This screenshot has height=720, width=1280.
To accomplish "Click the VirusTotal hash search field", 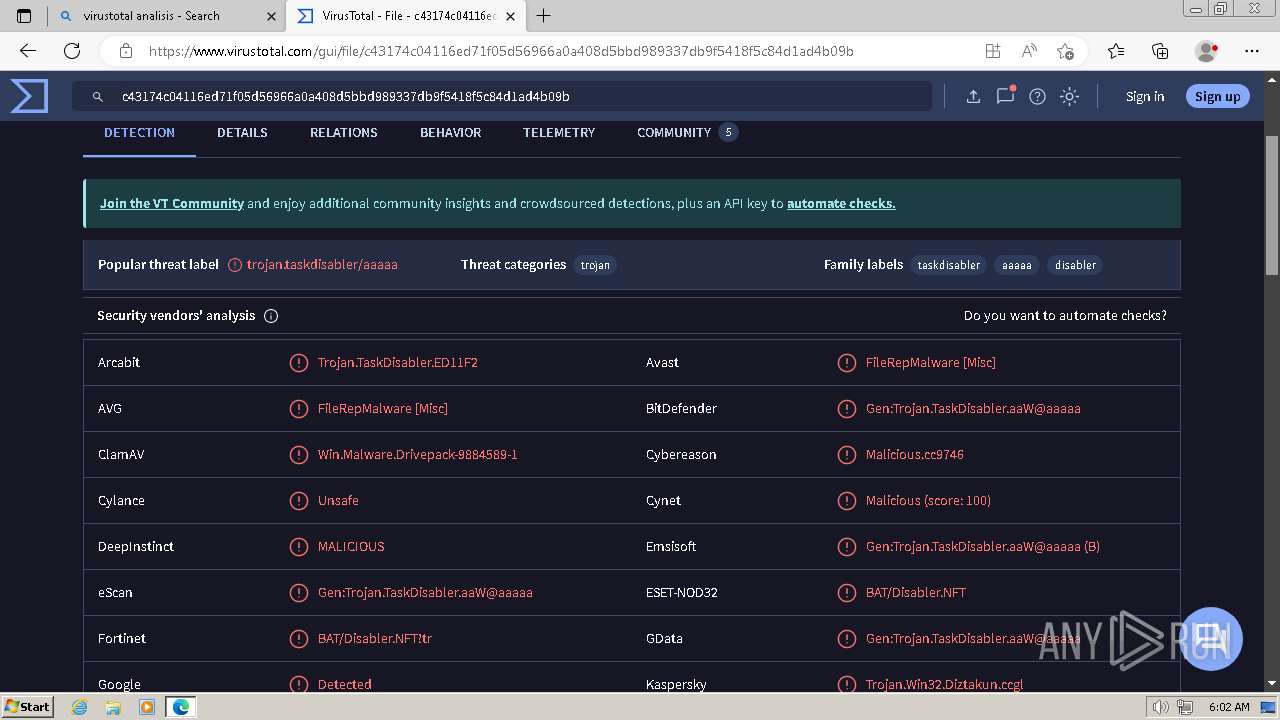I will point(502,97).
